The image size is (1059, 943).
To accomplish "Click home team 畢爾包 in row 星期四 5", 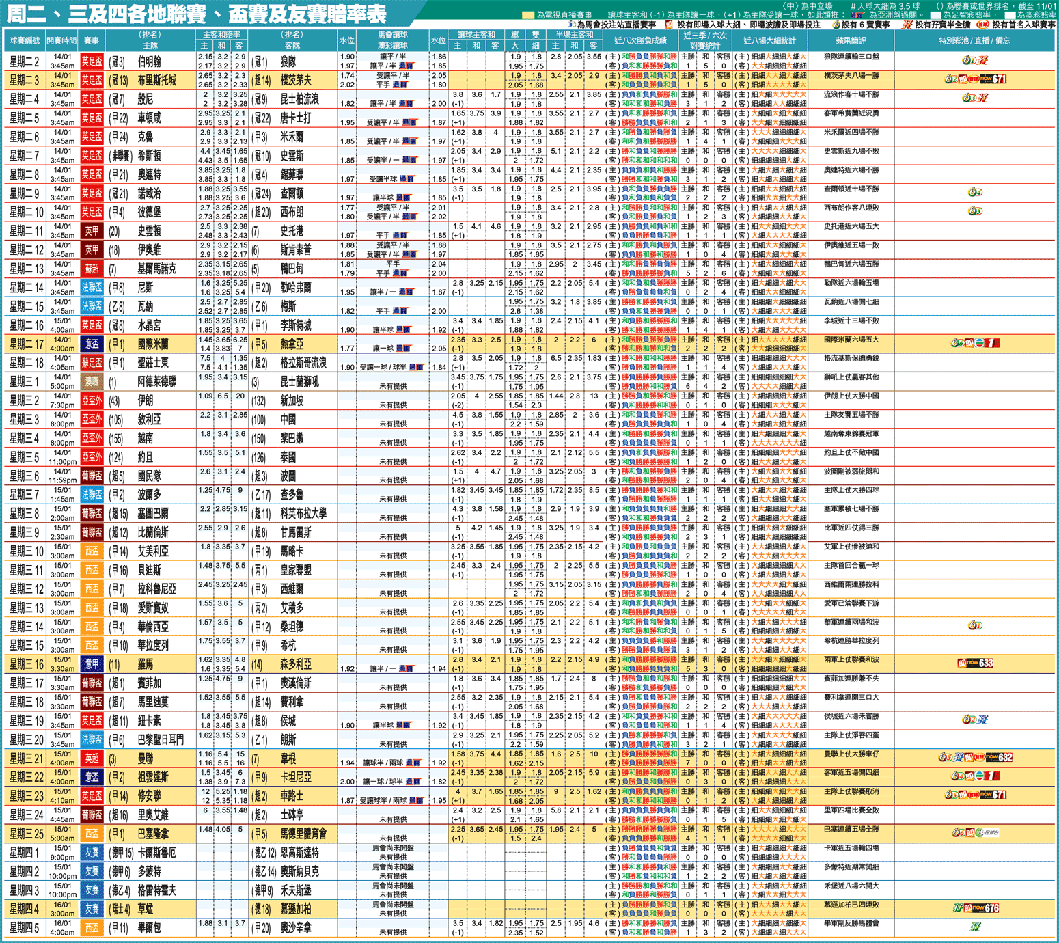I will click(149, 928).
